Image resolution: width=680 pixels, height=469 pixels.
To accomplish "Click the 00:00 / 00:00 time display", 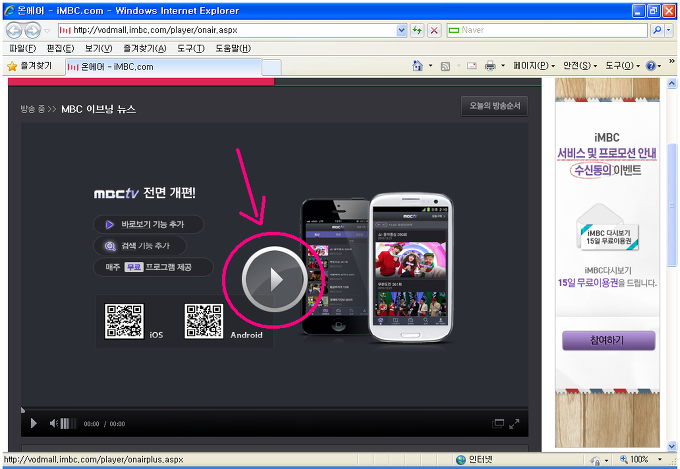I will [x=104, y=424].
